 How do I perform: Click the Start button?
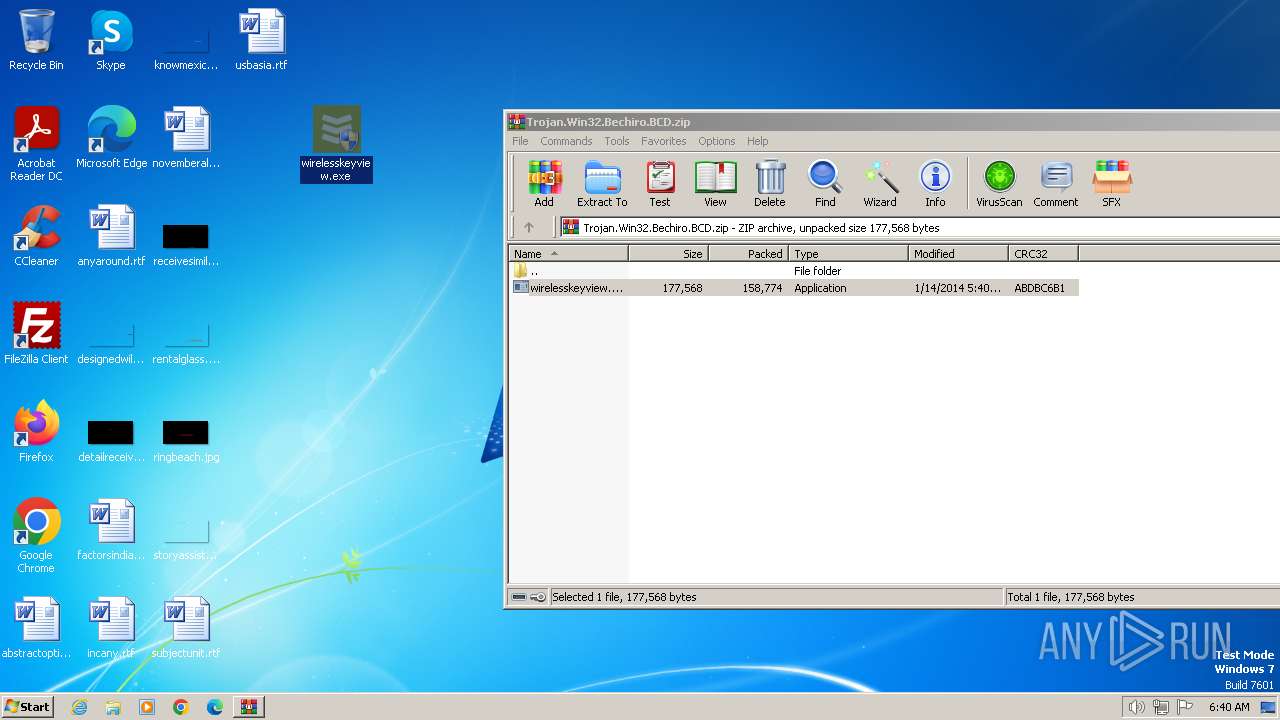click(x=28, y=707)
